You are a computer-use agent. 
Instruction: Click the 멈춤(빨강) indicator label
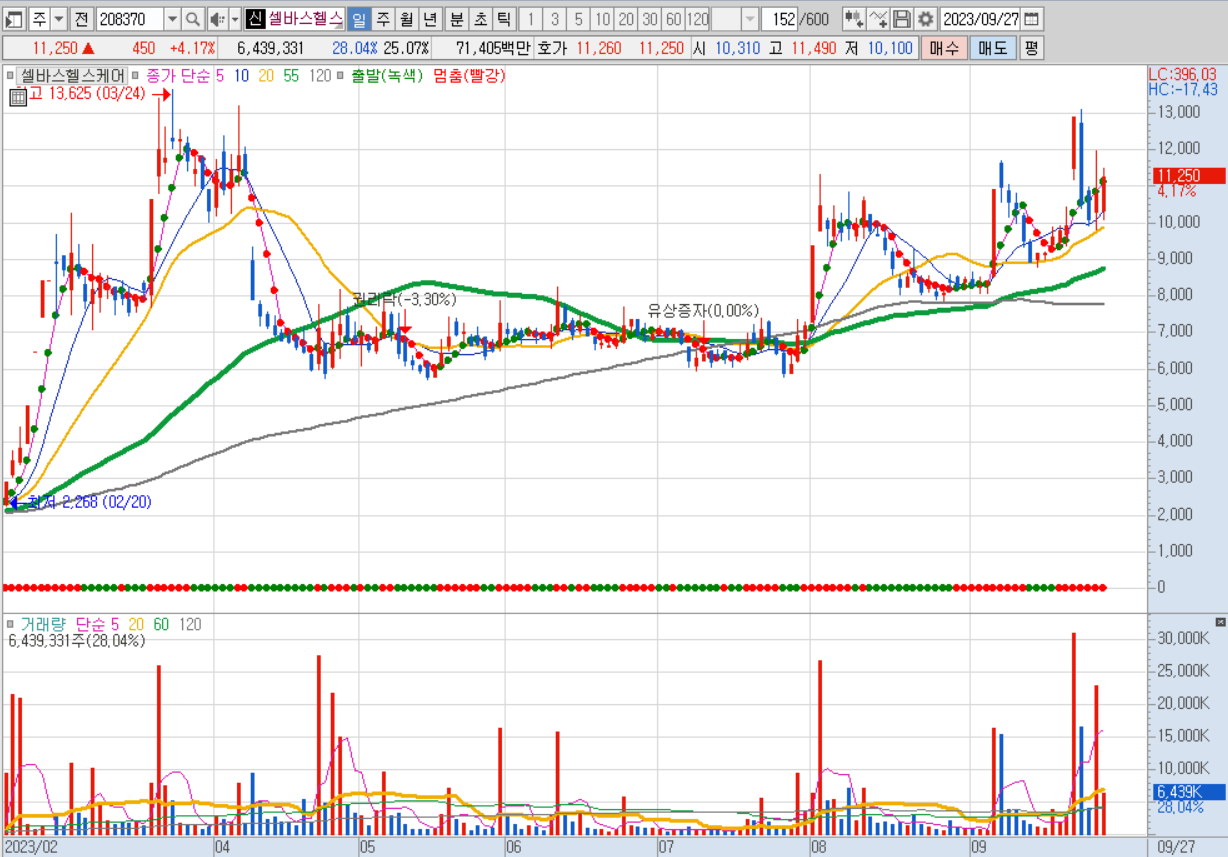[x=469, y=75]
